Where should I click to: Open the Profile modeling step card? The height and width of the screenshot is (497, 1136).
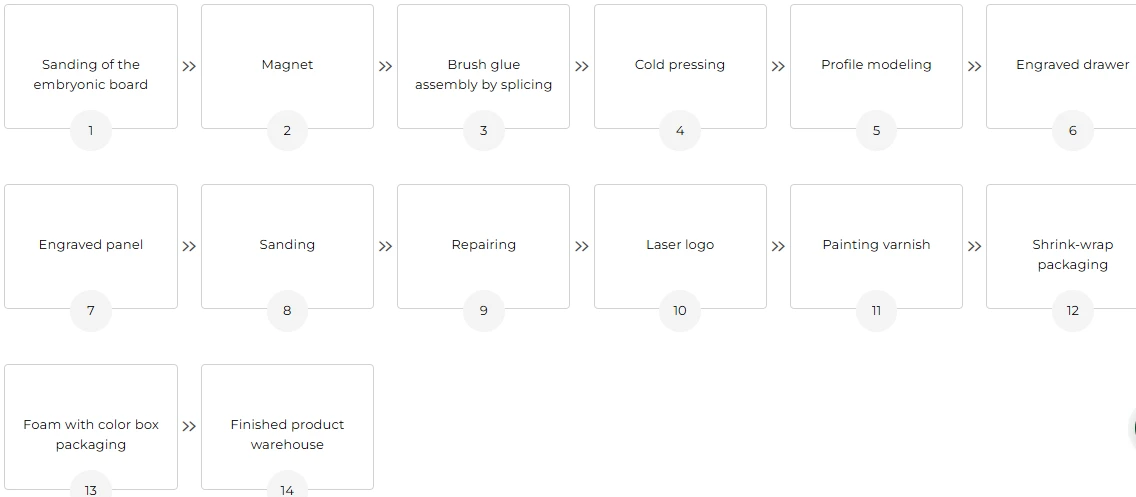point(876,67)
